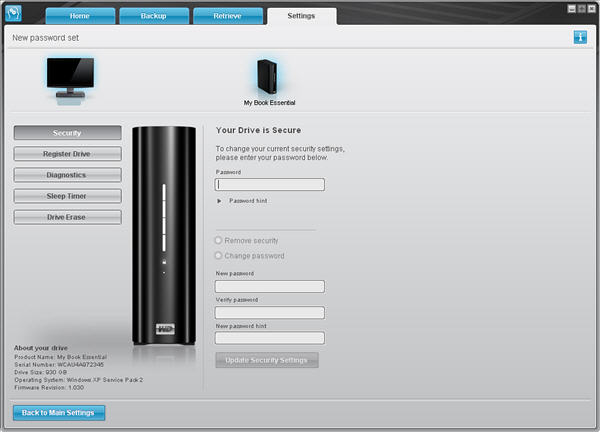
Task: Focus the Verify password field
Action: 270,313
